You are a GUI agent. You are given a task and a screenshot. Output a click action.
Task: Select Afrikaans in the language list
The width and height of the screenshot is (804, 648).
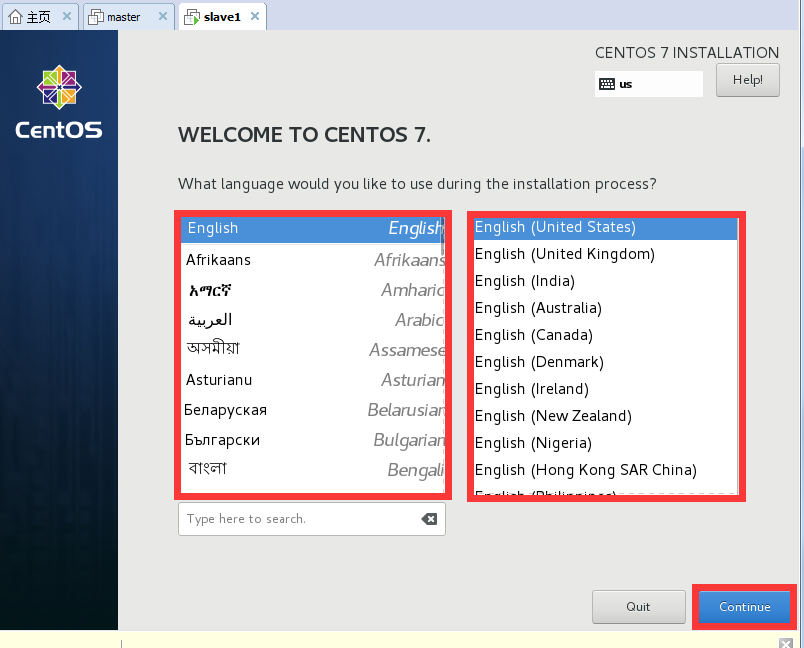[312, 260]
